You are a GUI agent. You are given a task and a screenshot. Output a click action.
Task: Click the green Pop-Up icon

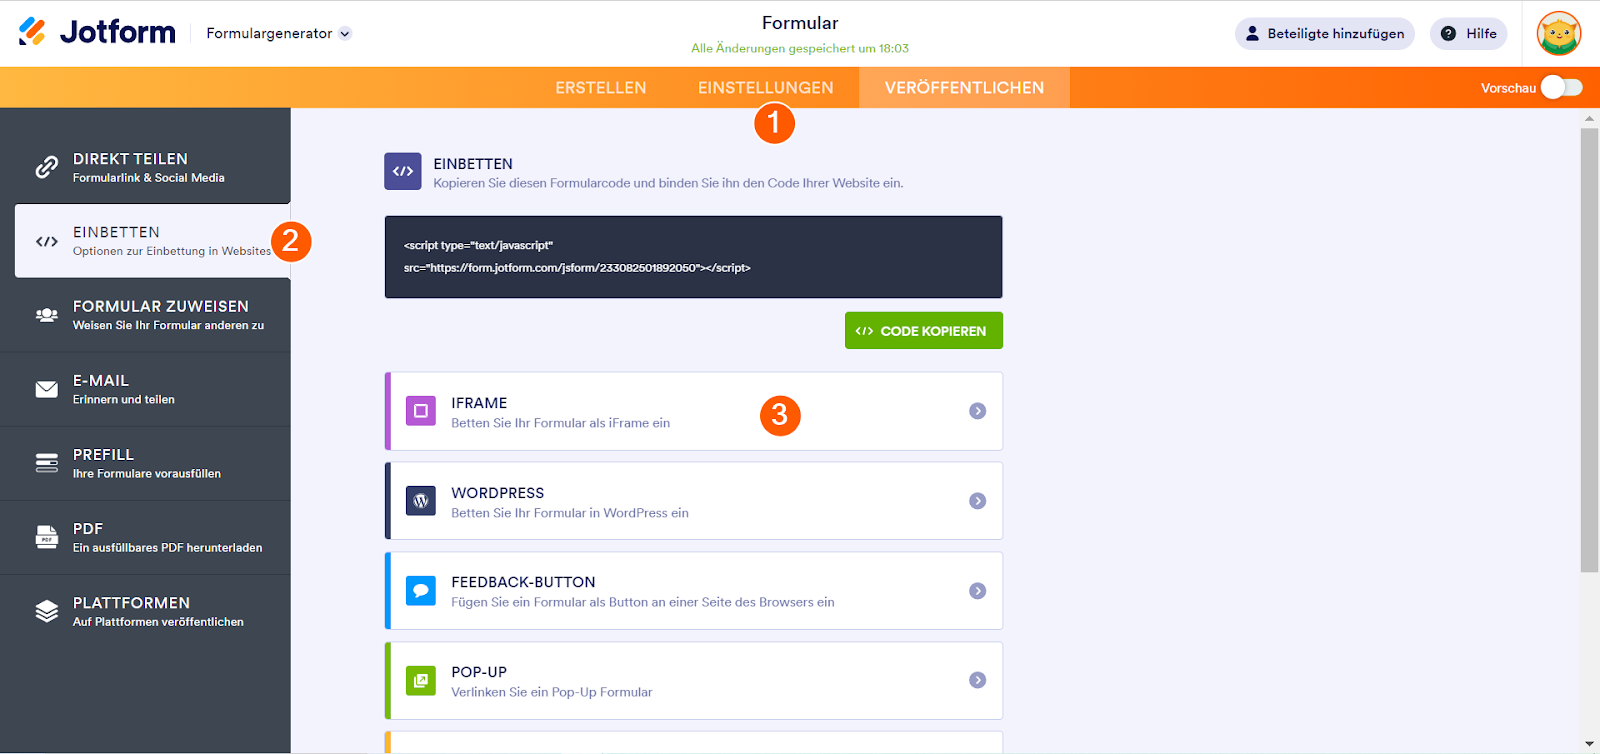(x=420, y=680)
